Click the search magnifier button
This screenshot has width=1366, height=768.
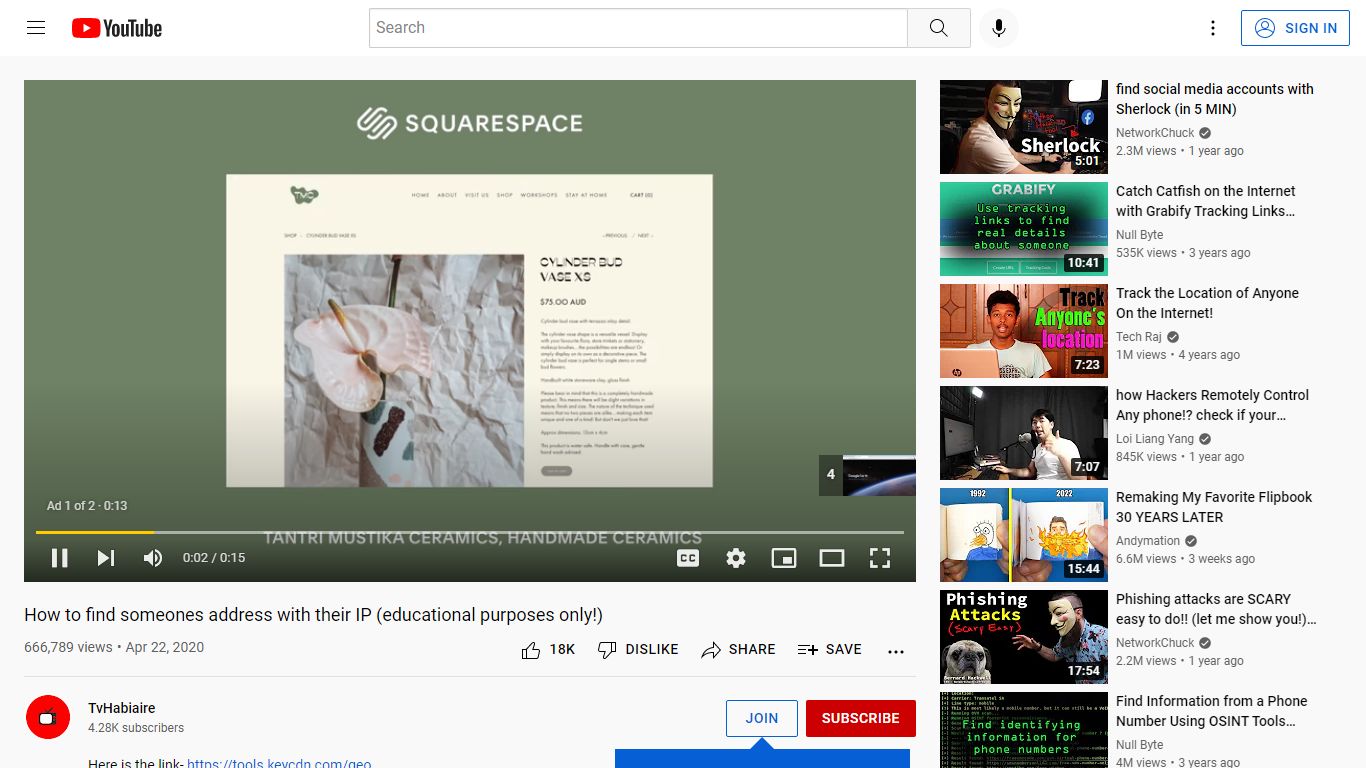(x=938, y=28)
